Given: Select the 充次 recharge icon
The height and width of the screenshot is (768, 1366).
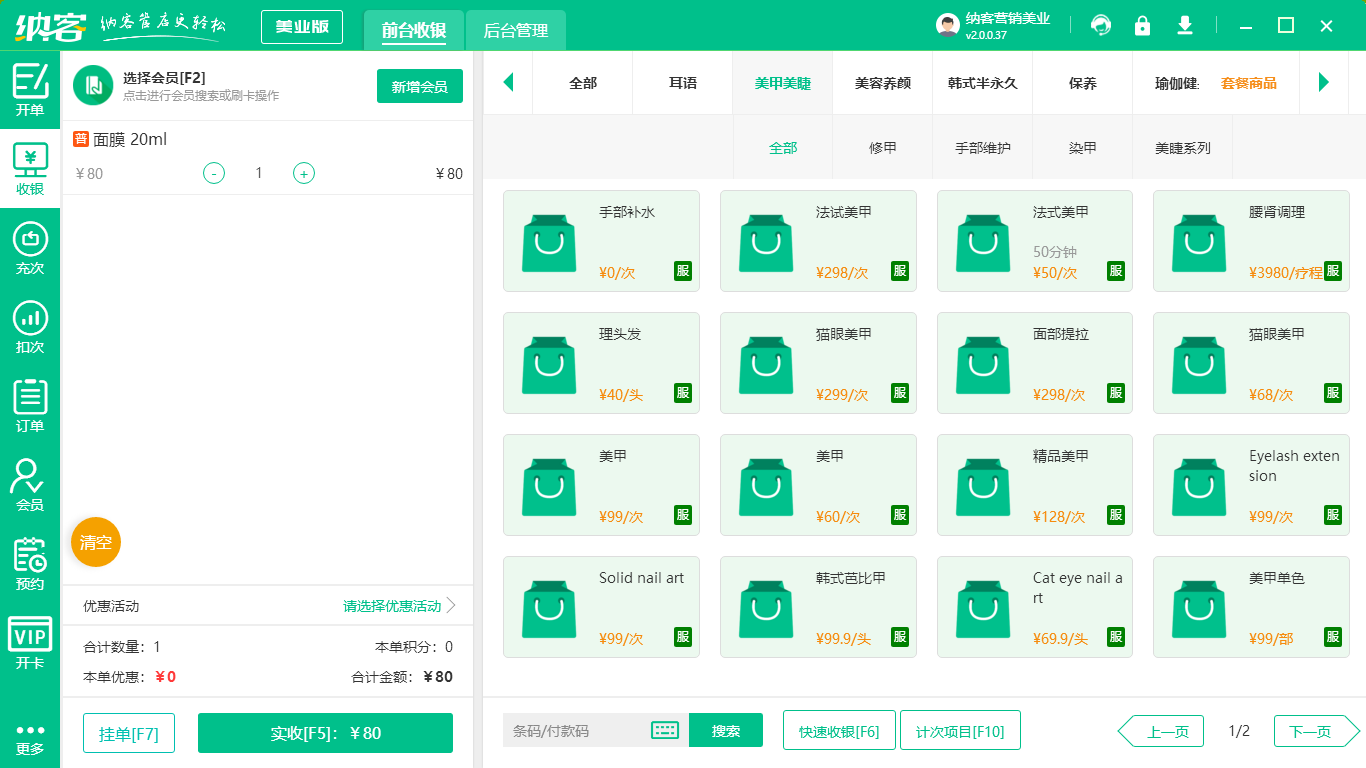Looking at the screenshot, I should coord(30,245).
